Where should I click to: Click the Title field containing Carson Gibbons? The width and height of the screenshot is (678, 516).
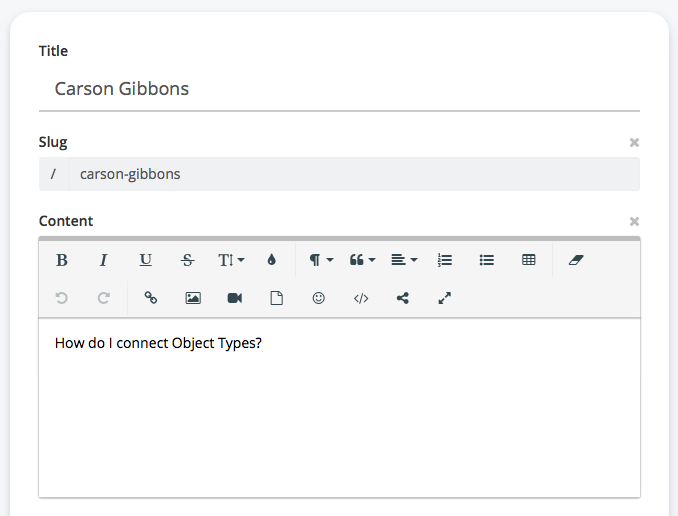click(x=339, y=89)
